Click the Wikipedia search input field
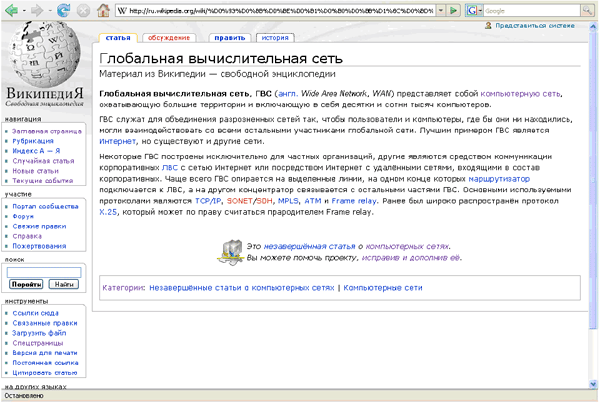 click(x=44, y=272)
